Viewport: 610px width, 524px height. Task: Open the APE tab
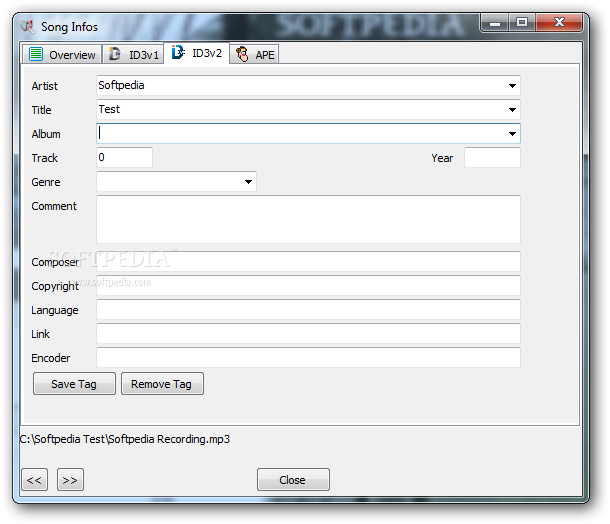(254, 54)
